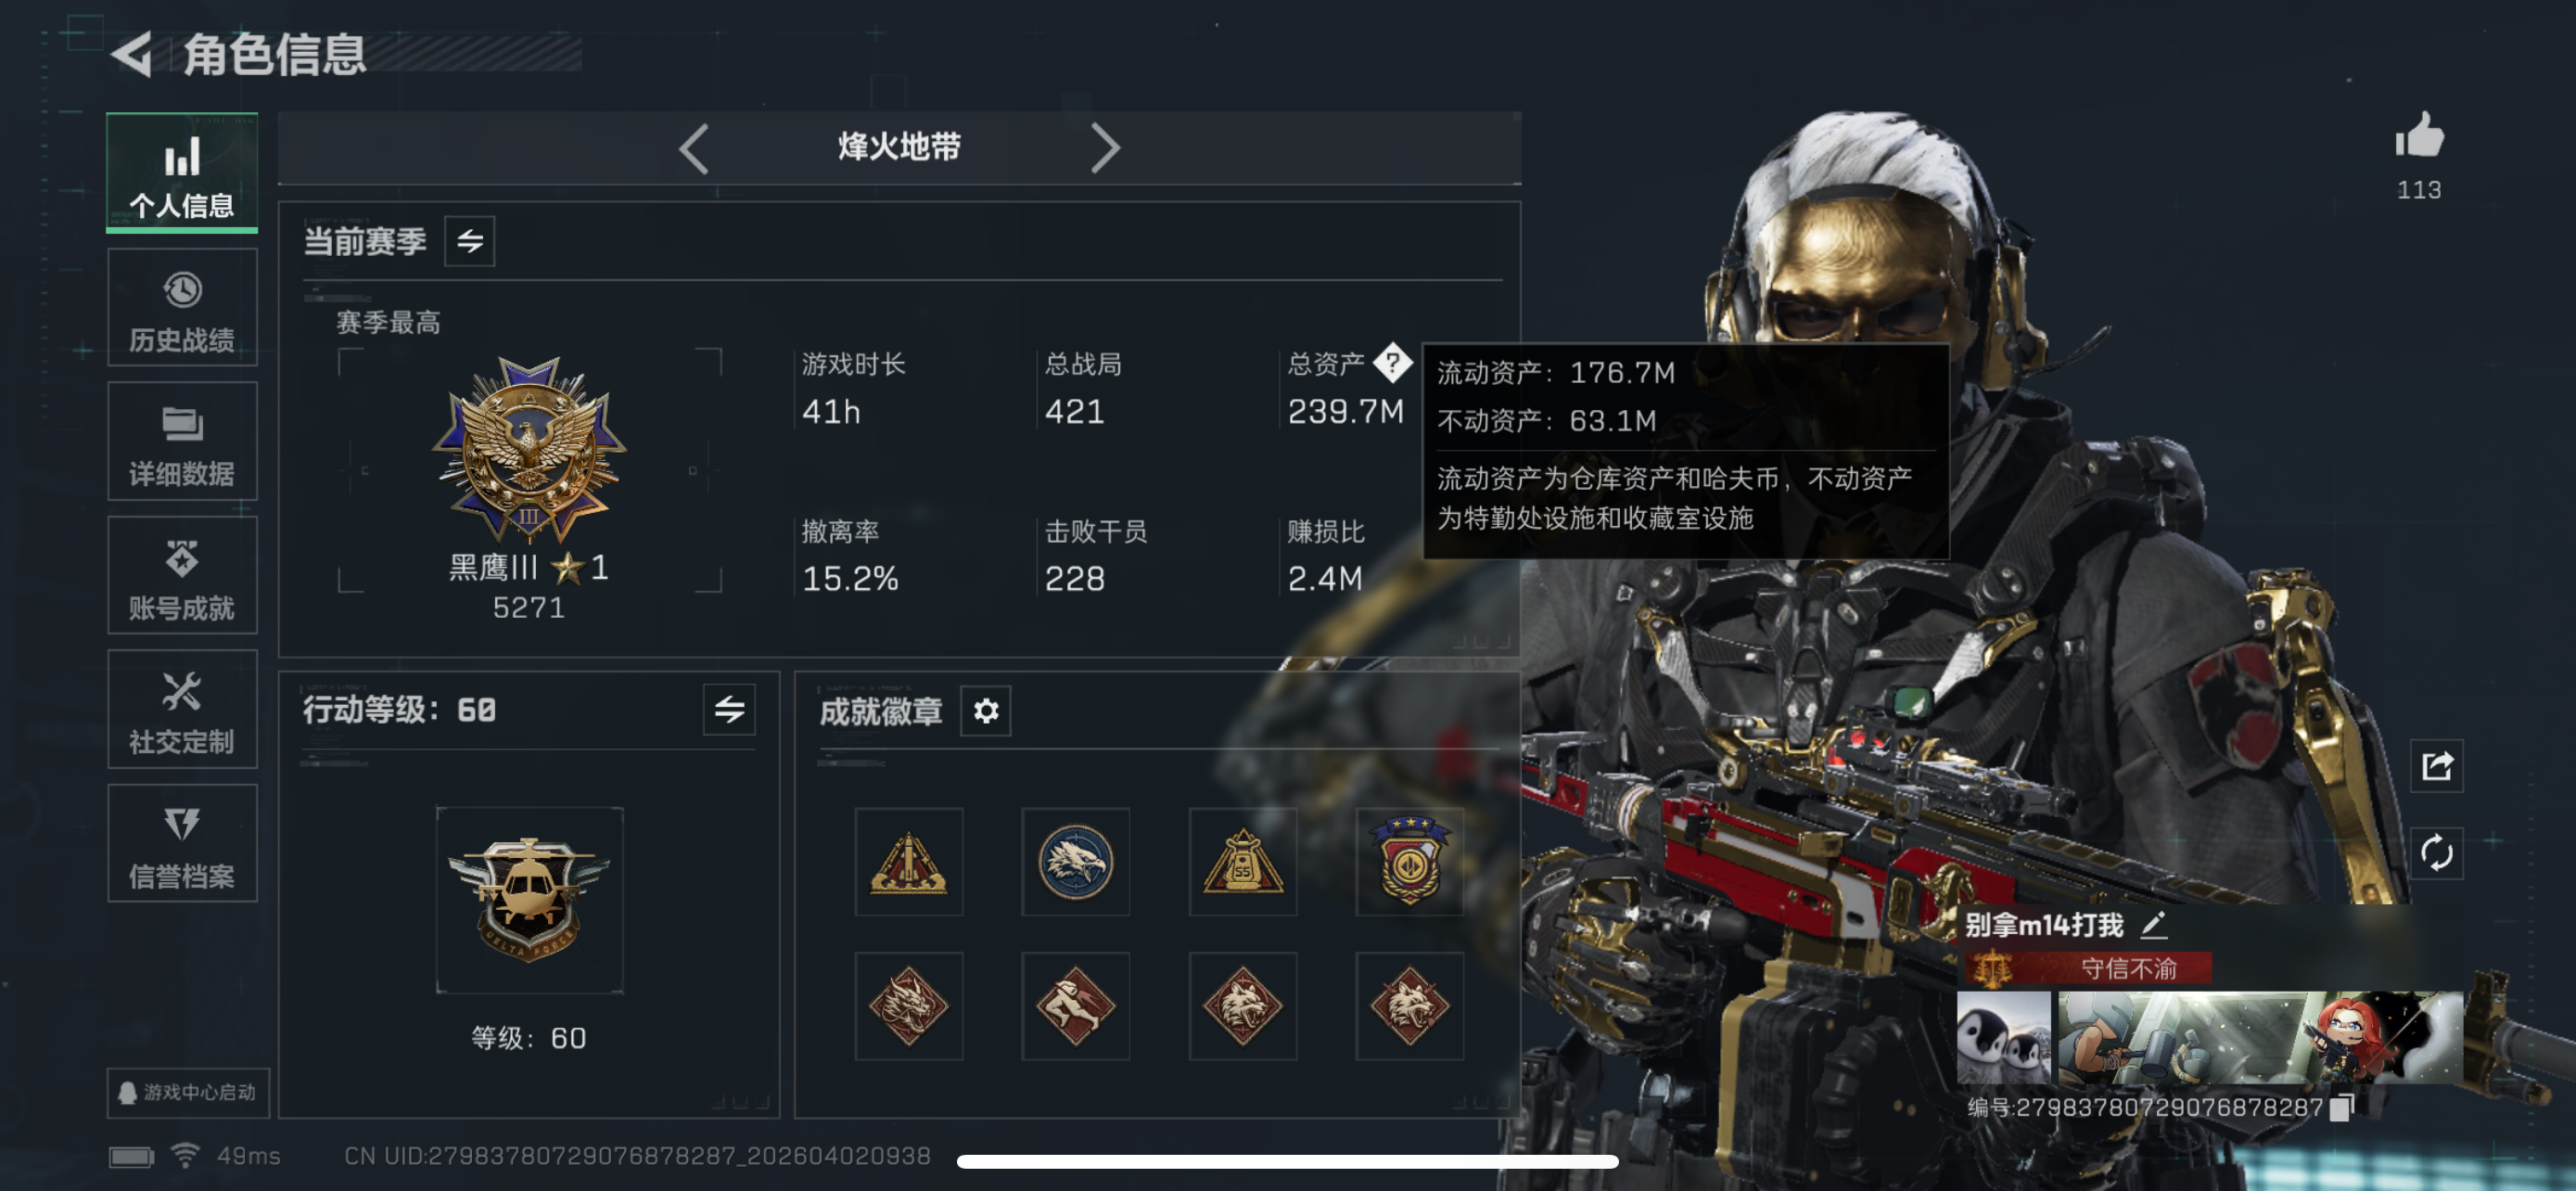Screen dimensions: 2576x1191
Task: Toggle the 行动等级 switch button
Action: pos(729,710)
